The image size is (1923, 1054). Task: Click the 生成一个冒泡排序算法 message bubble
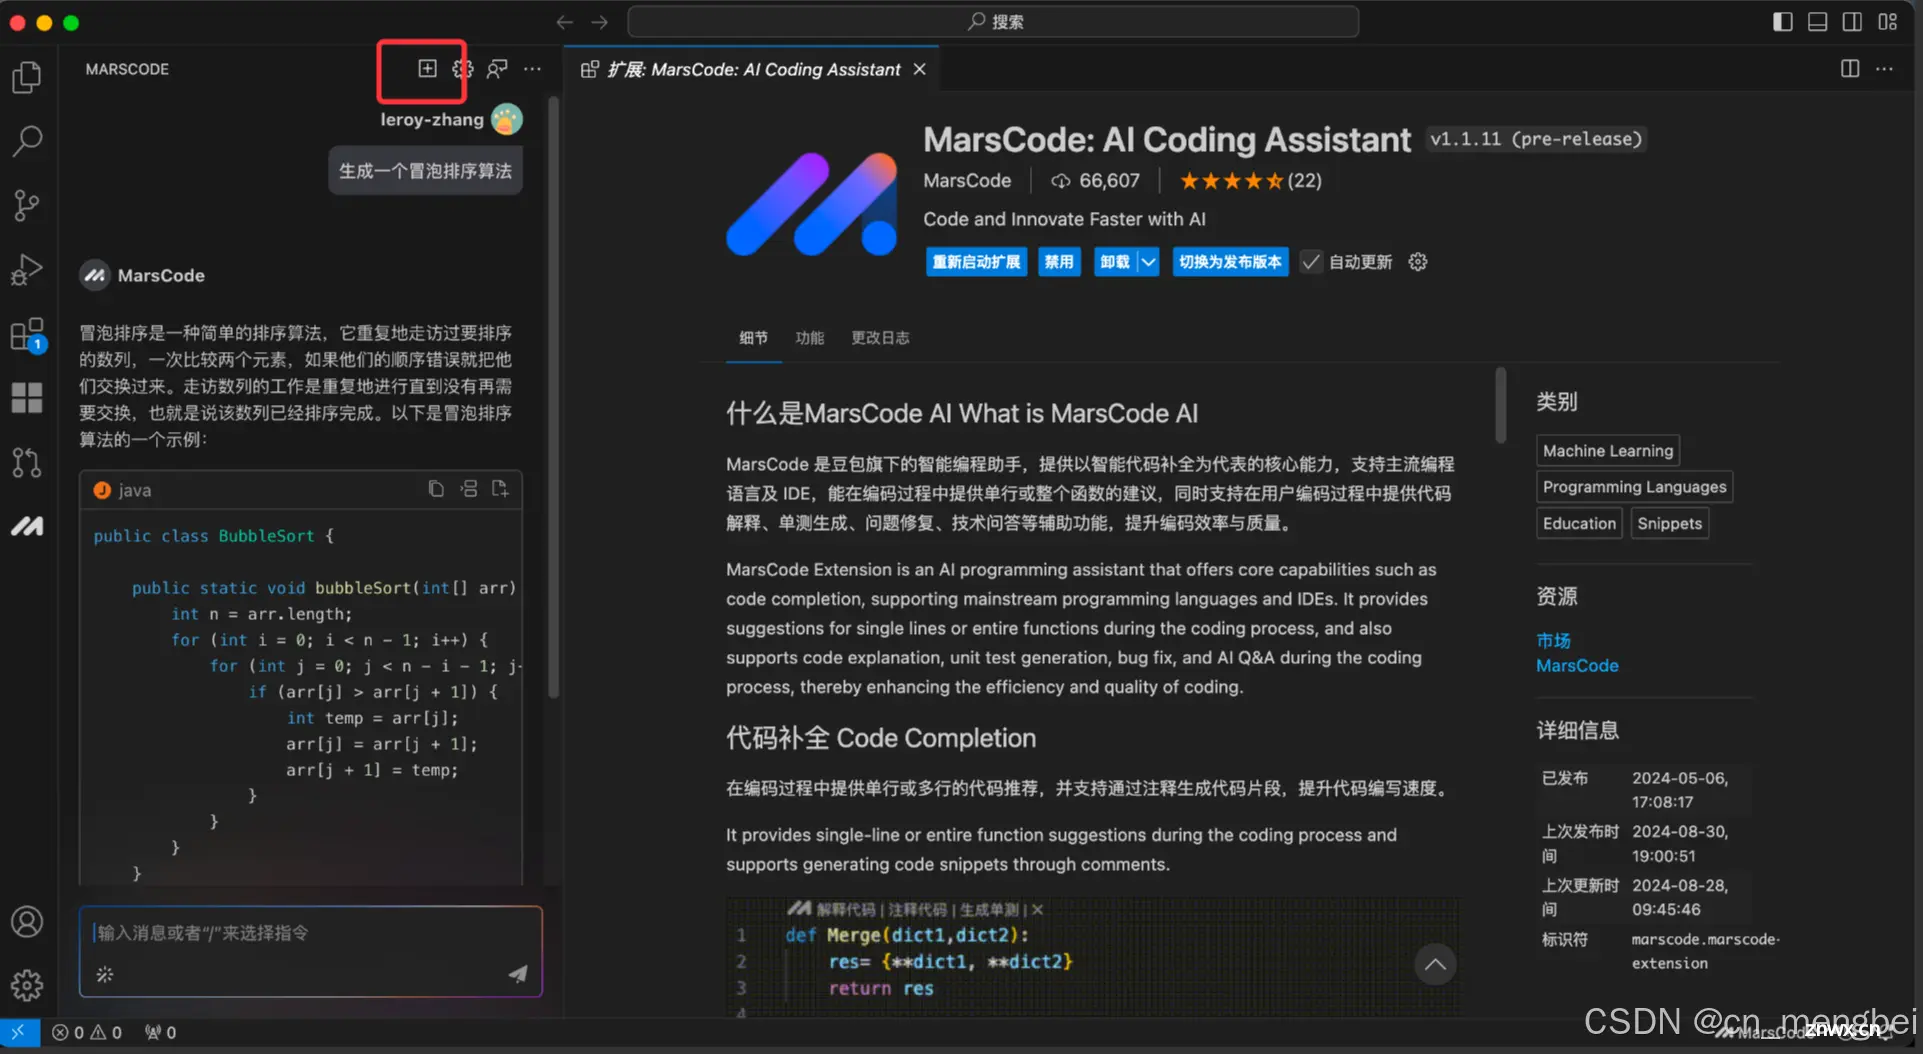[x=425, y=171]
